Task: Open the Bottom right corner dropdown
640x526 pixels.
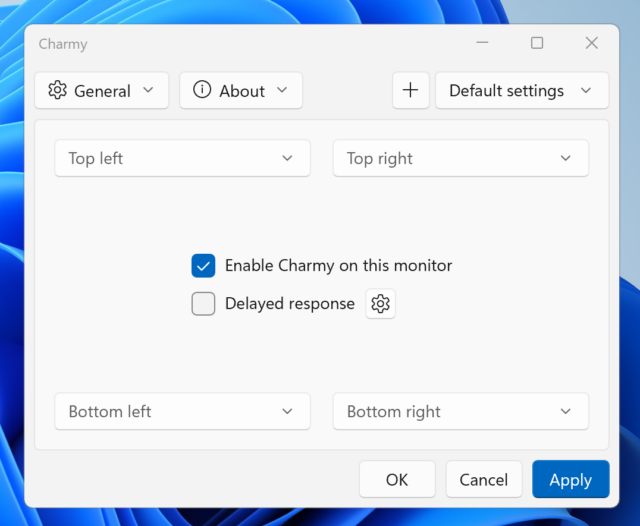Action: (461, 411)
